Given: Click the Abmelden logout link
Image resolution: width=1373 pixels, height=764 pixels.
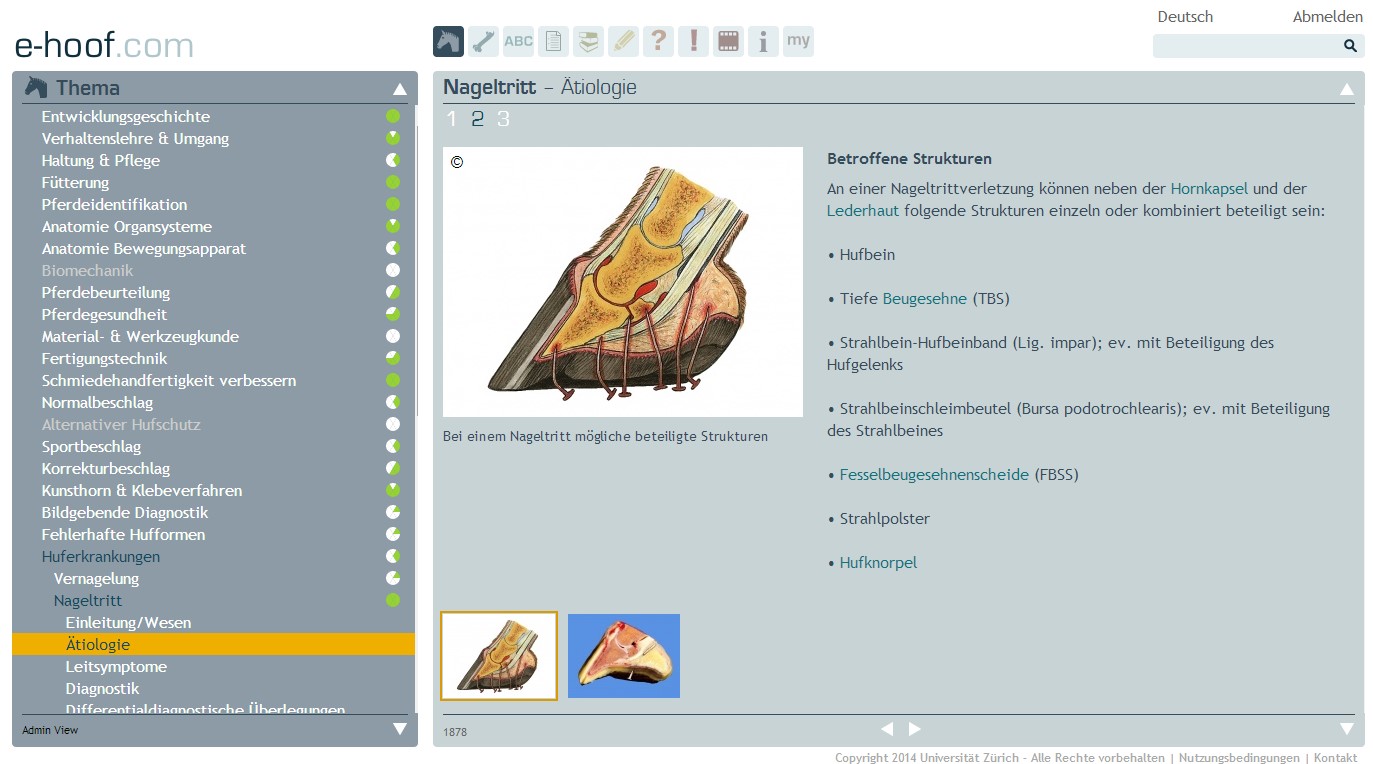Looking at the screenshot, I should 1327,17.
